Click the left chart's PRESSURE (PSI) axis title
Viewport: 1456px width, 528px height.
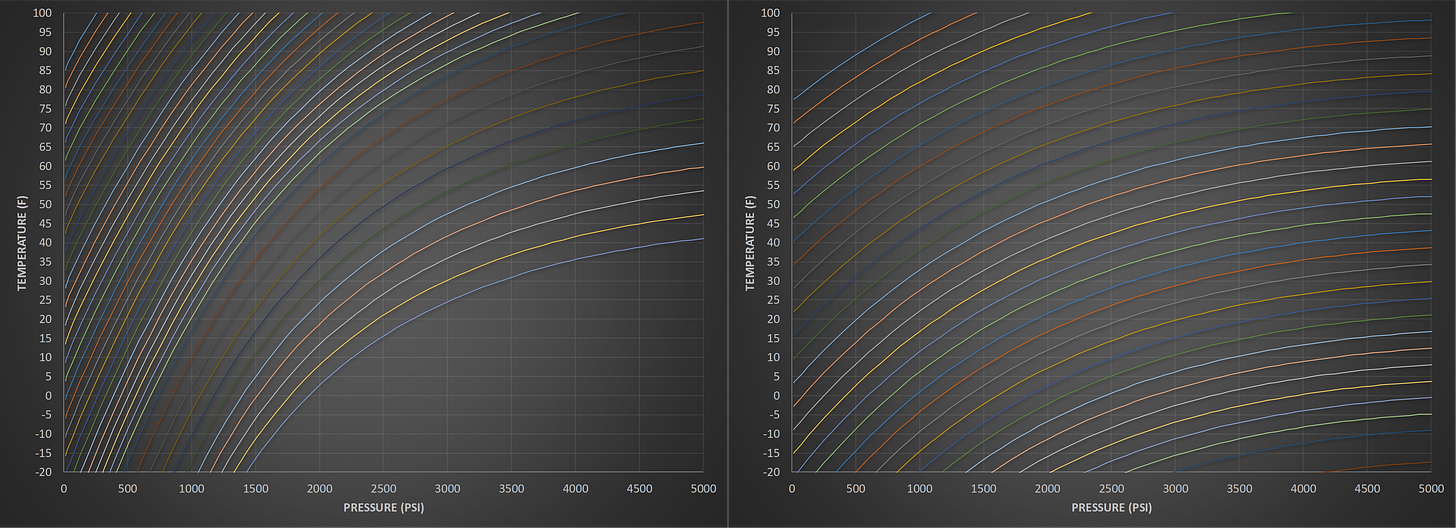tap(383, 508)
